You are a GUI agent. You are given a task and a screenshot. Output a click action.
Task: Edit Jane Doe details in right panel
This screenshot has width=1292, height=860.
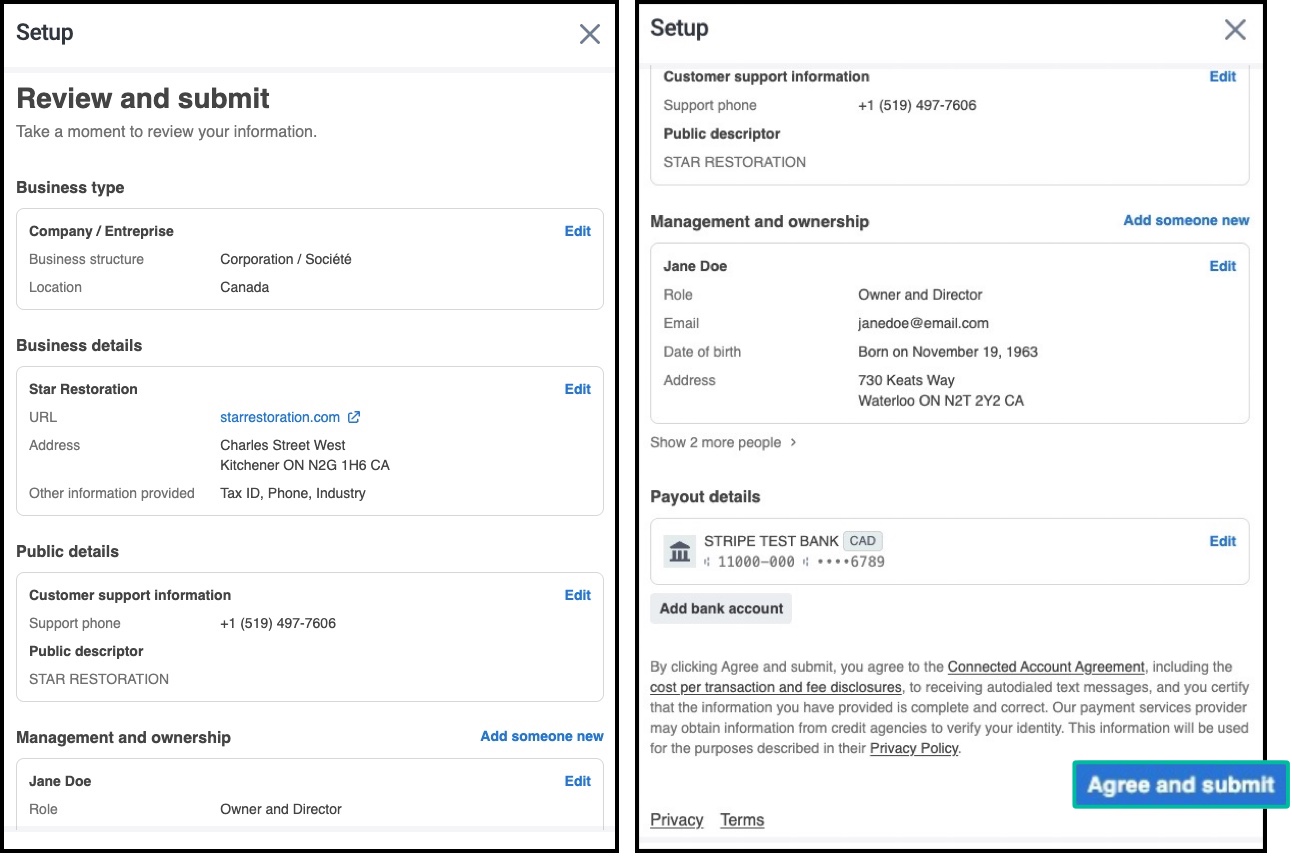pyautogui.click(x=1222, y=266)
